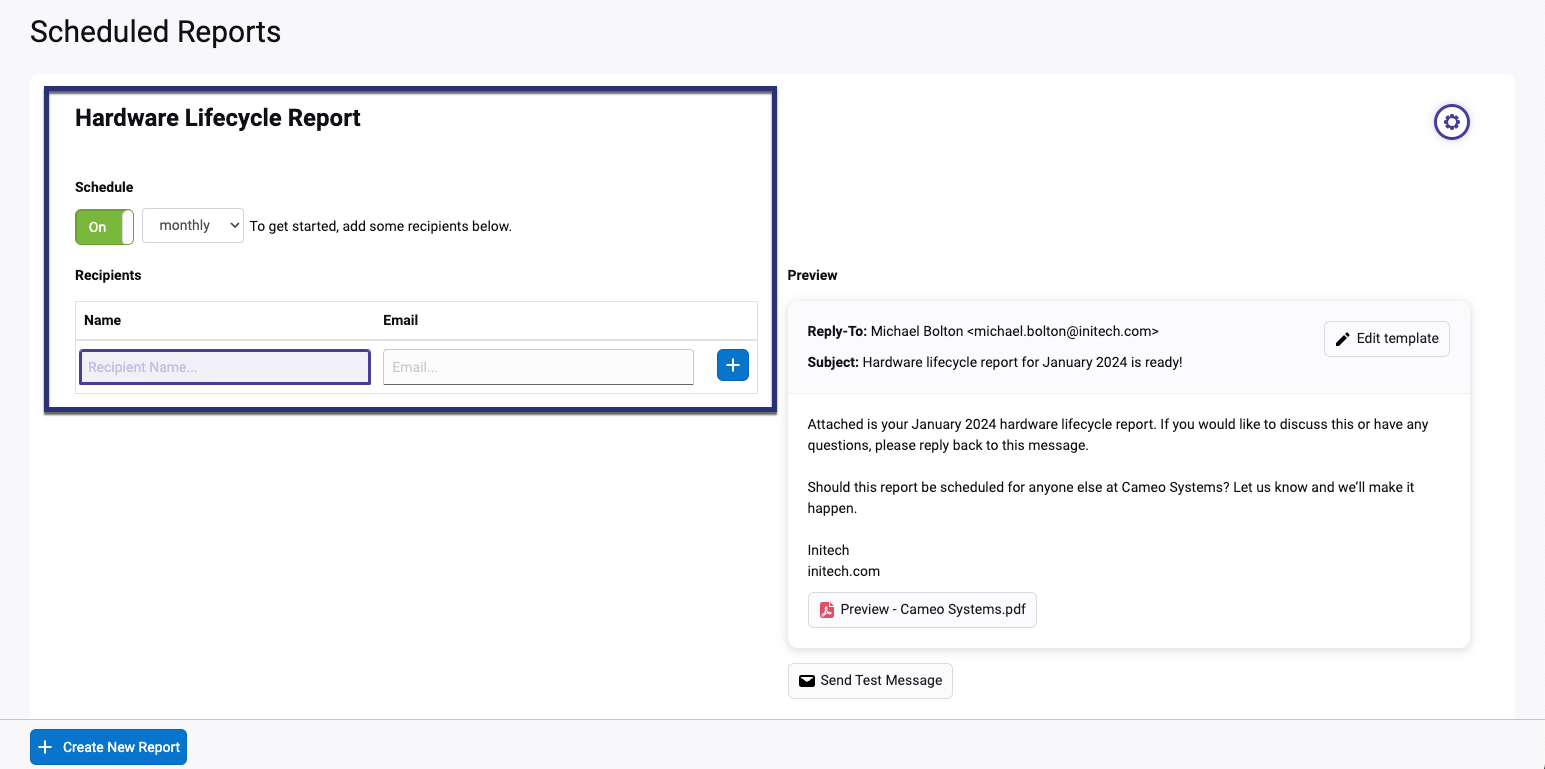Image resolution: width=1545 pixels, height=769 pixels.
Task: Toggle the Schedule On switch
Action: (x=104, y=227)
